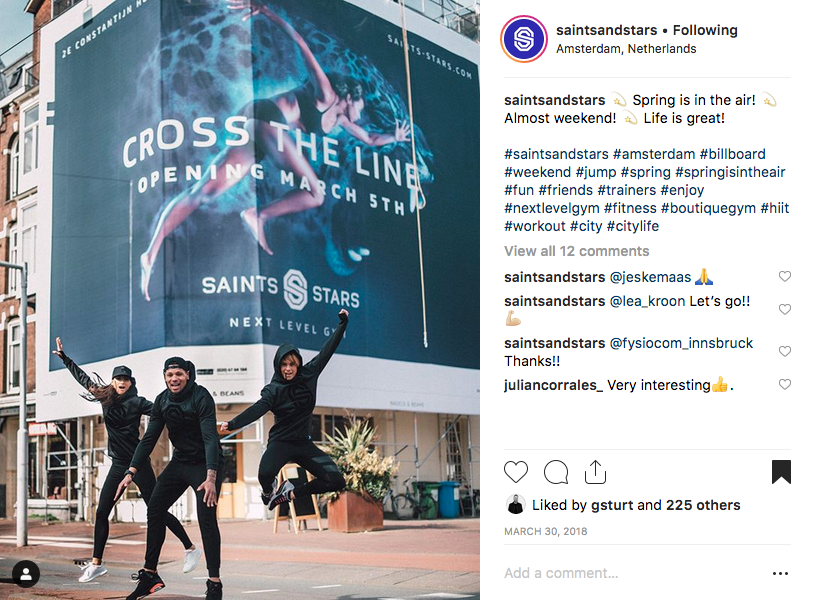Image resolution: width=815 pixels, height=600 pixels.
Task: Show tagged people icon on photo
Action: [25, 574]
